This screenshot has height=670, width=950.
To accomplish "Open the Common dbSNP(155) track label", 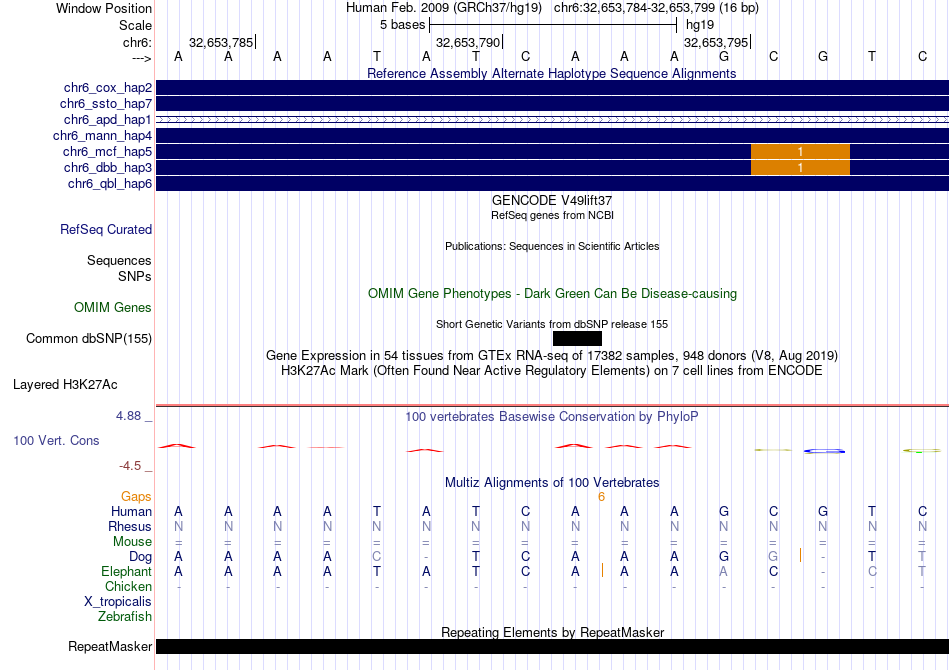I will point(89,339).
